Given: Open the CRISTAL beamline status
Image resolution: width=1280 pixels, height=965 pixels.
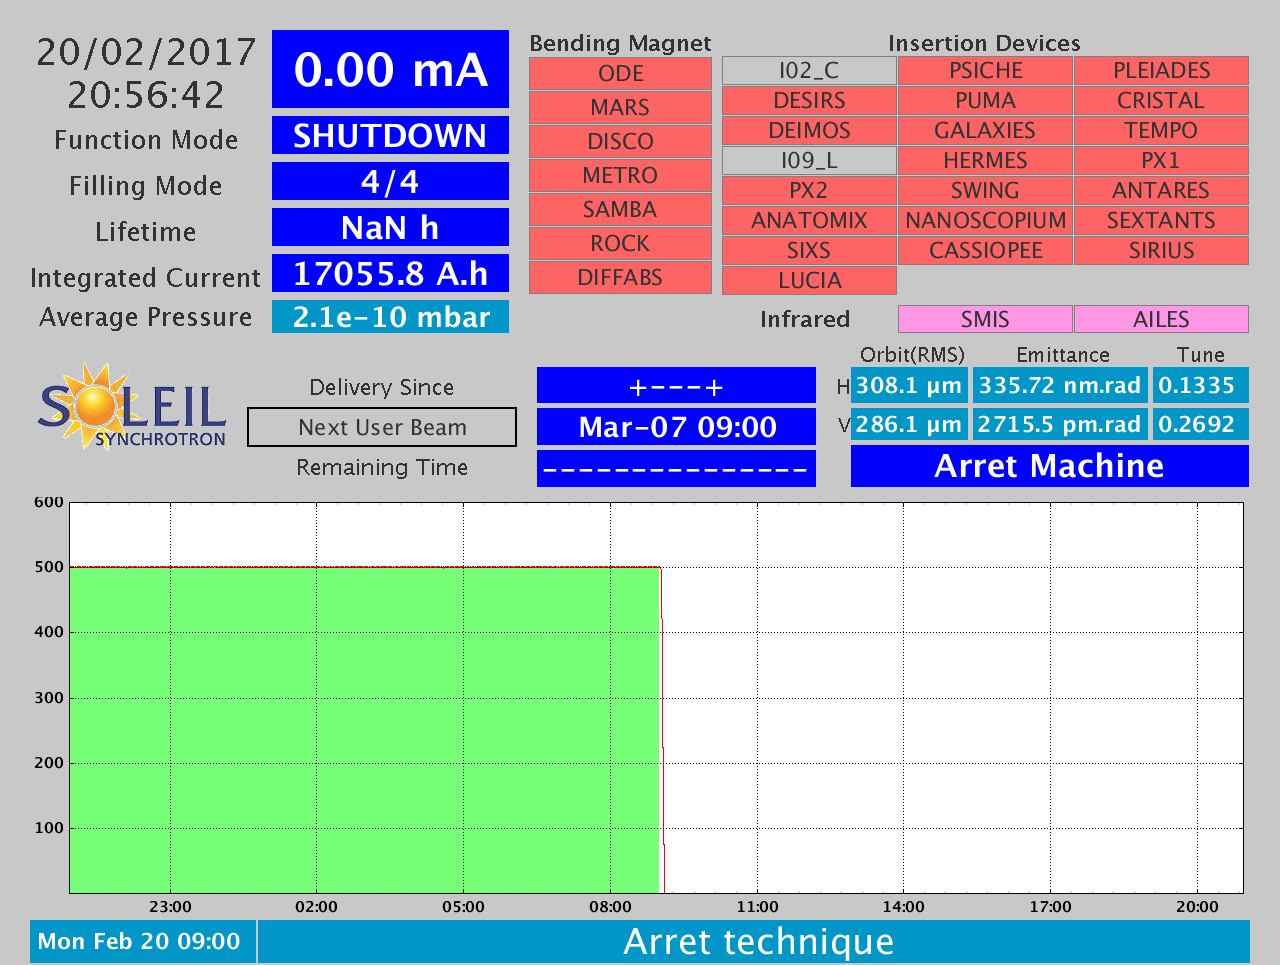Looking at the screenshot, I should 1161,101.
